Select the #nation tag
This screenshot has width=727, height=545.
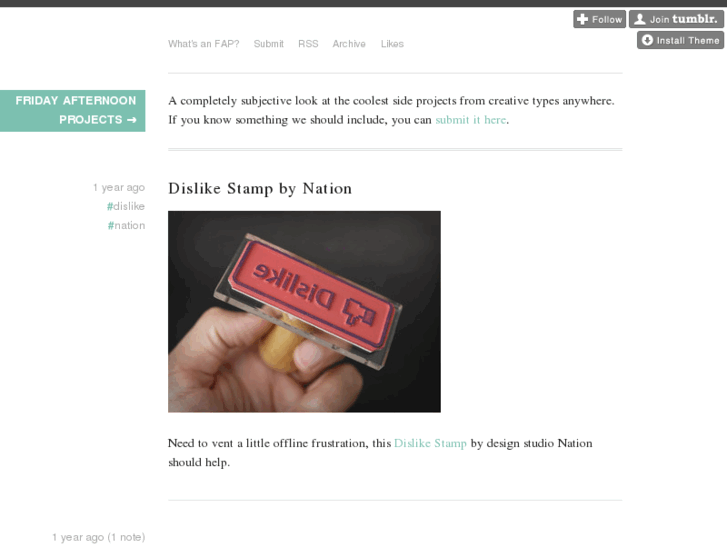click(x=126, y=225)
